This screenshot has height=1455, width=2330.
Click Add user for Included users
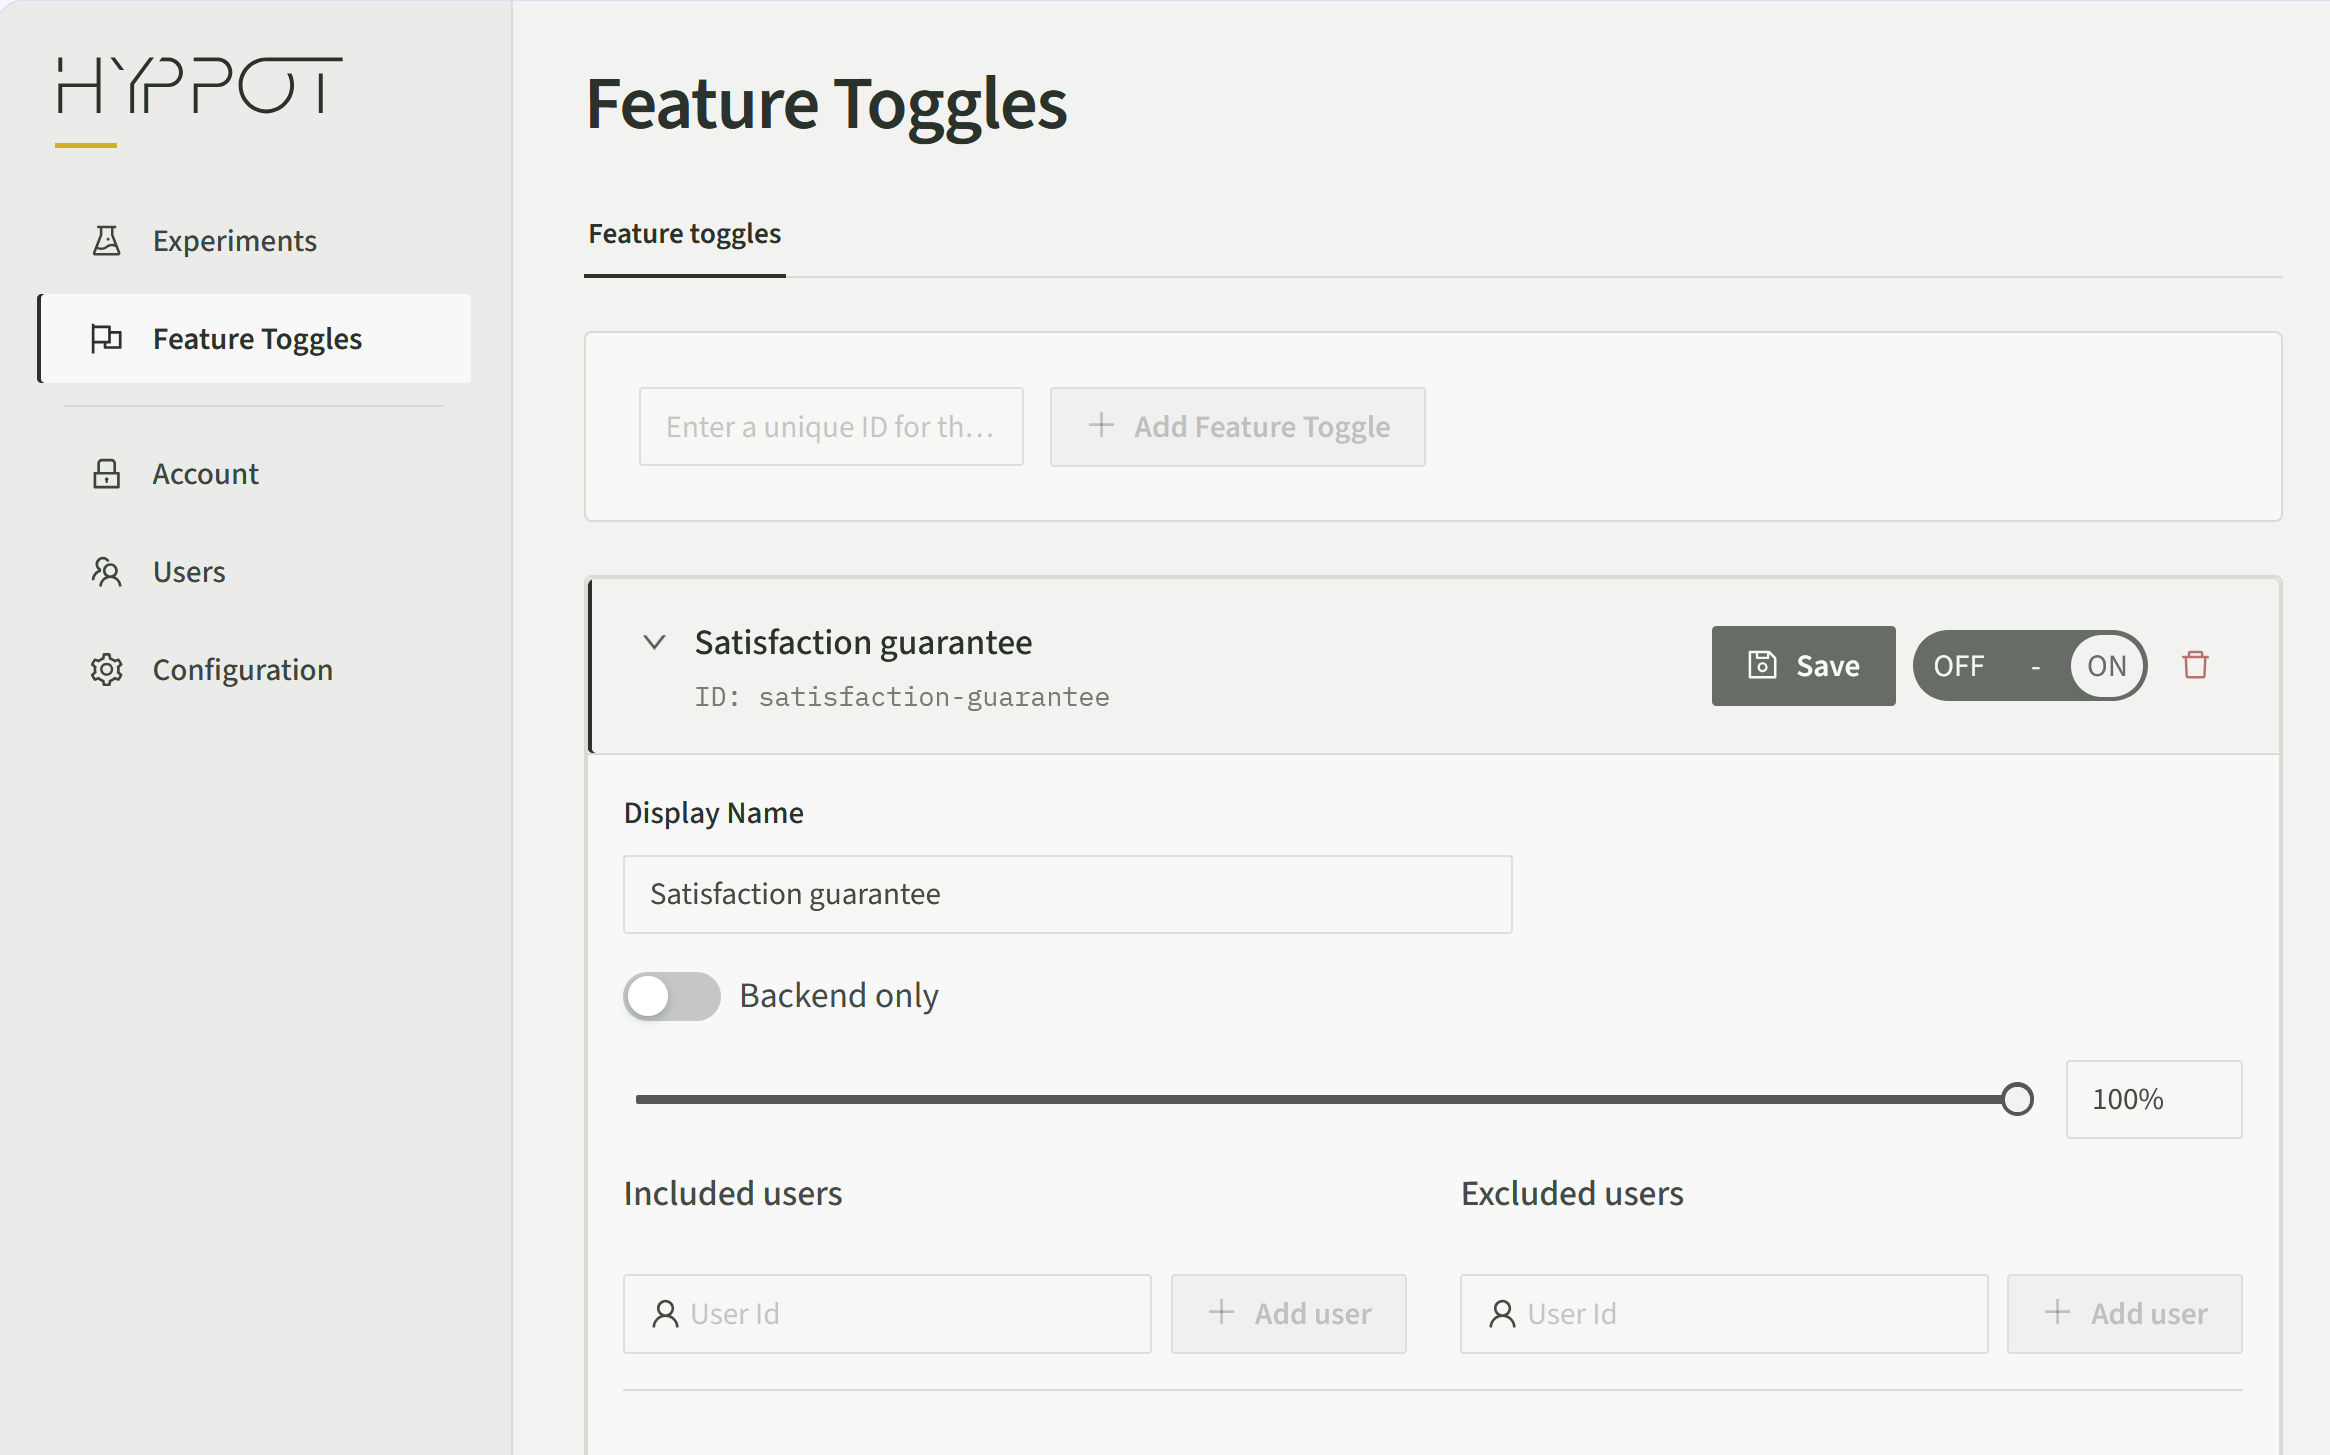[x=1289, y=1314]
